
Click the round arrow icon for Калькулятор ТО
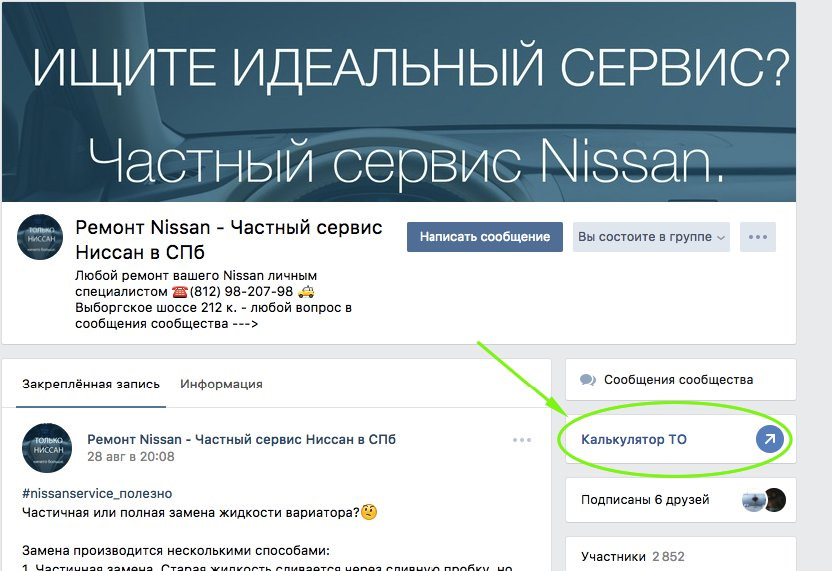tap(769, 439)
